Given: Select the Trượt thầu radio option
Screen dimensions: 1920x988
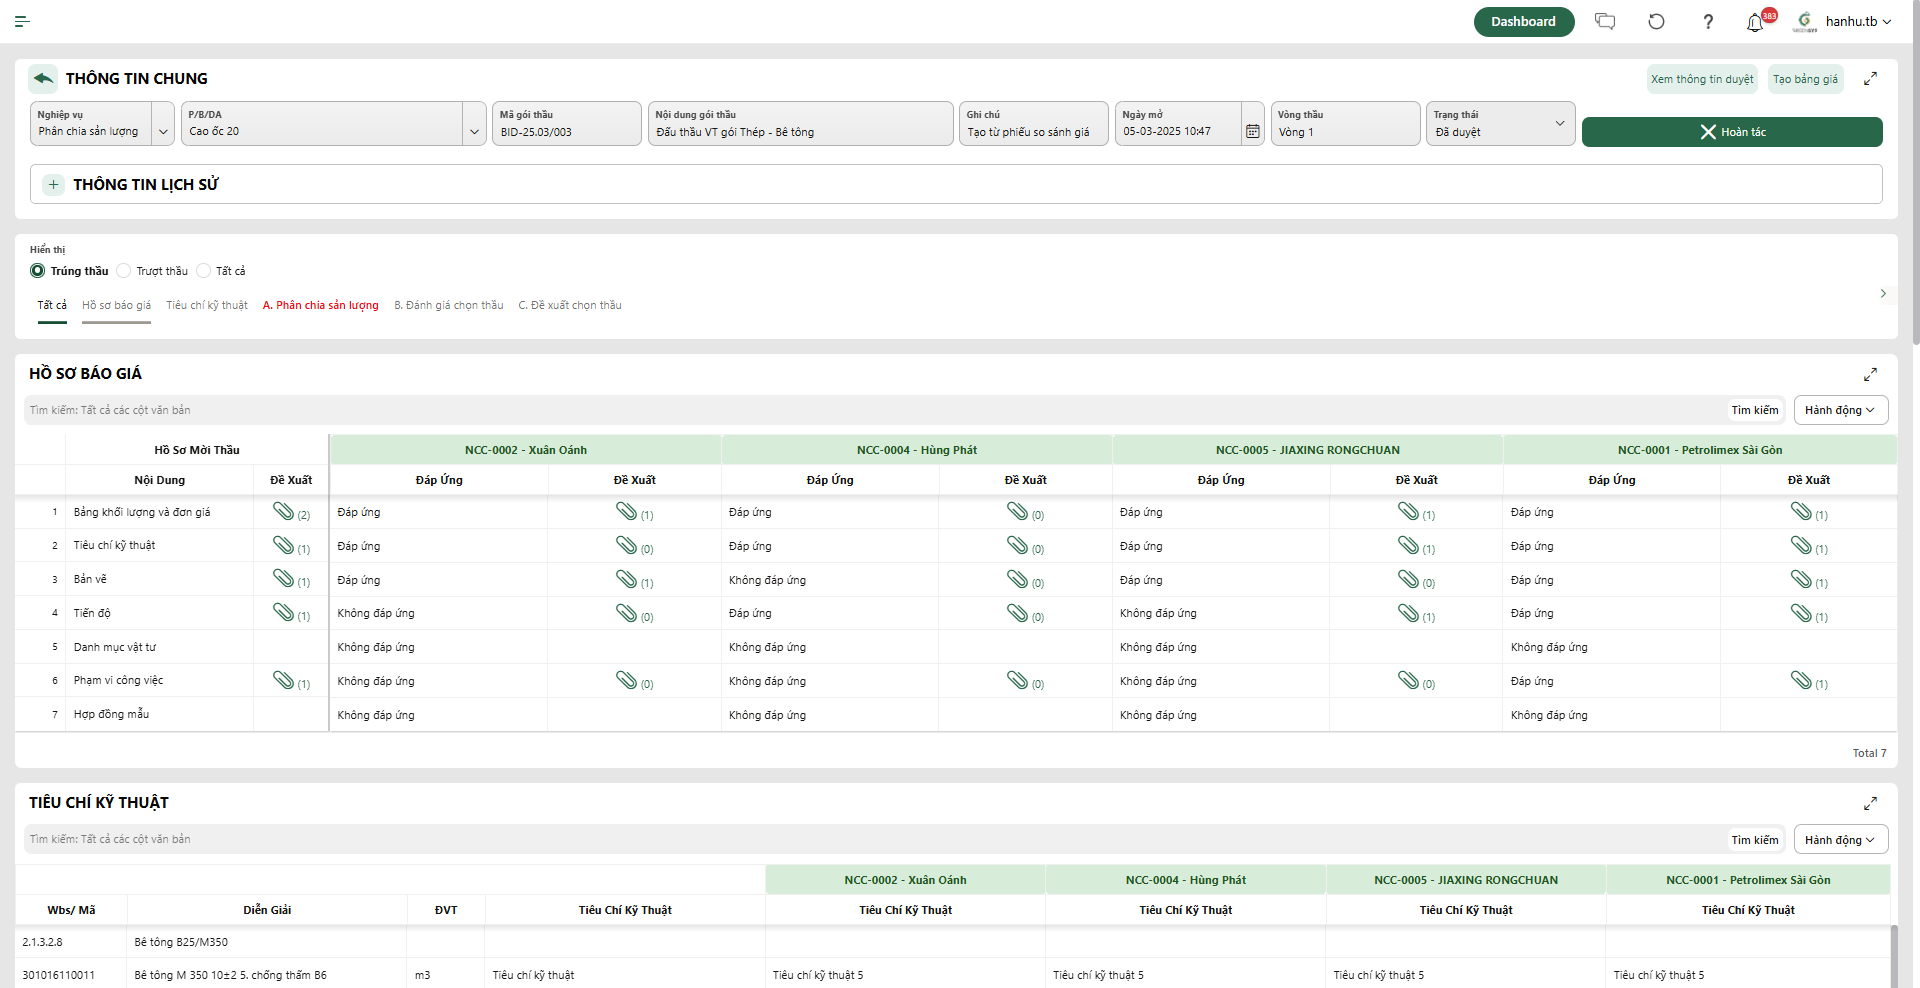Looking at the screenshot, I should [x=124, y=271].
